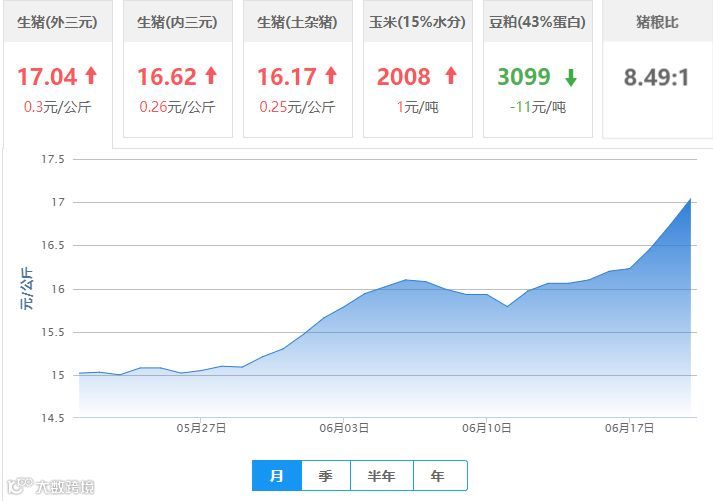Click the 17.04 price value
The width and height of the screenshot is (713, 501).
[x=47, y=76]
